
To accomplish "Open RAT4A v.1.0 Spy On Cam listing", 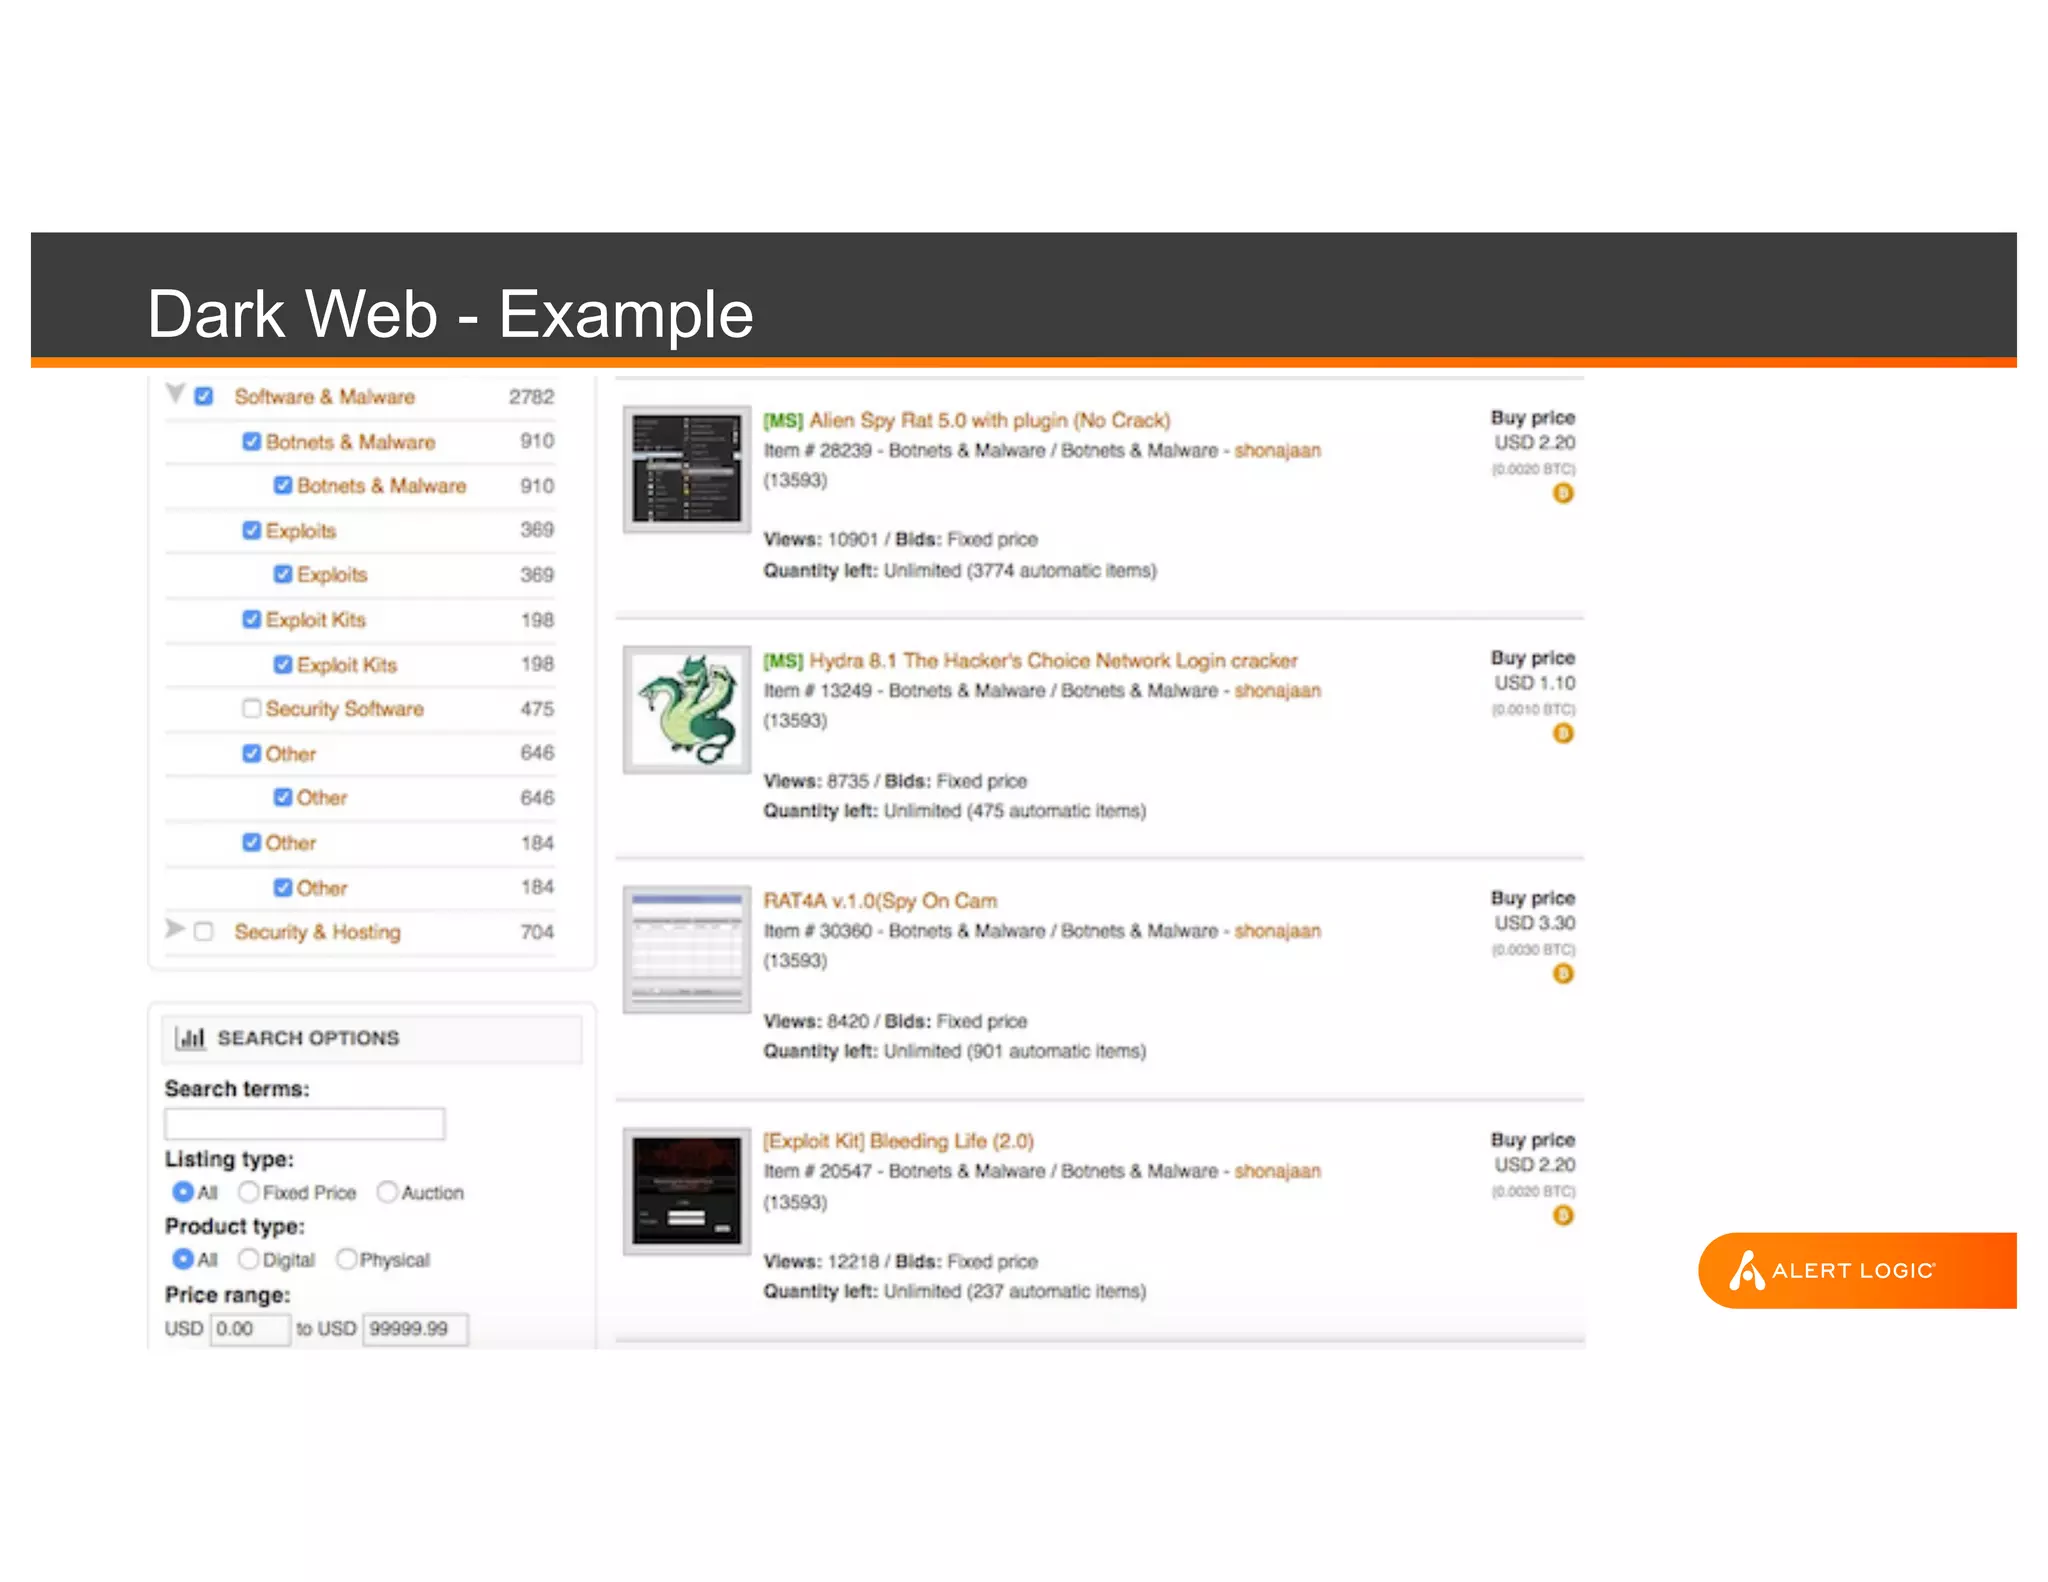I will coord(880,900).
